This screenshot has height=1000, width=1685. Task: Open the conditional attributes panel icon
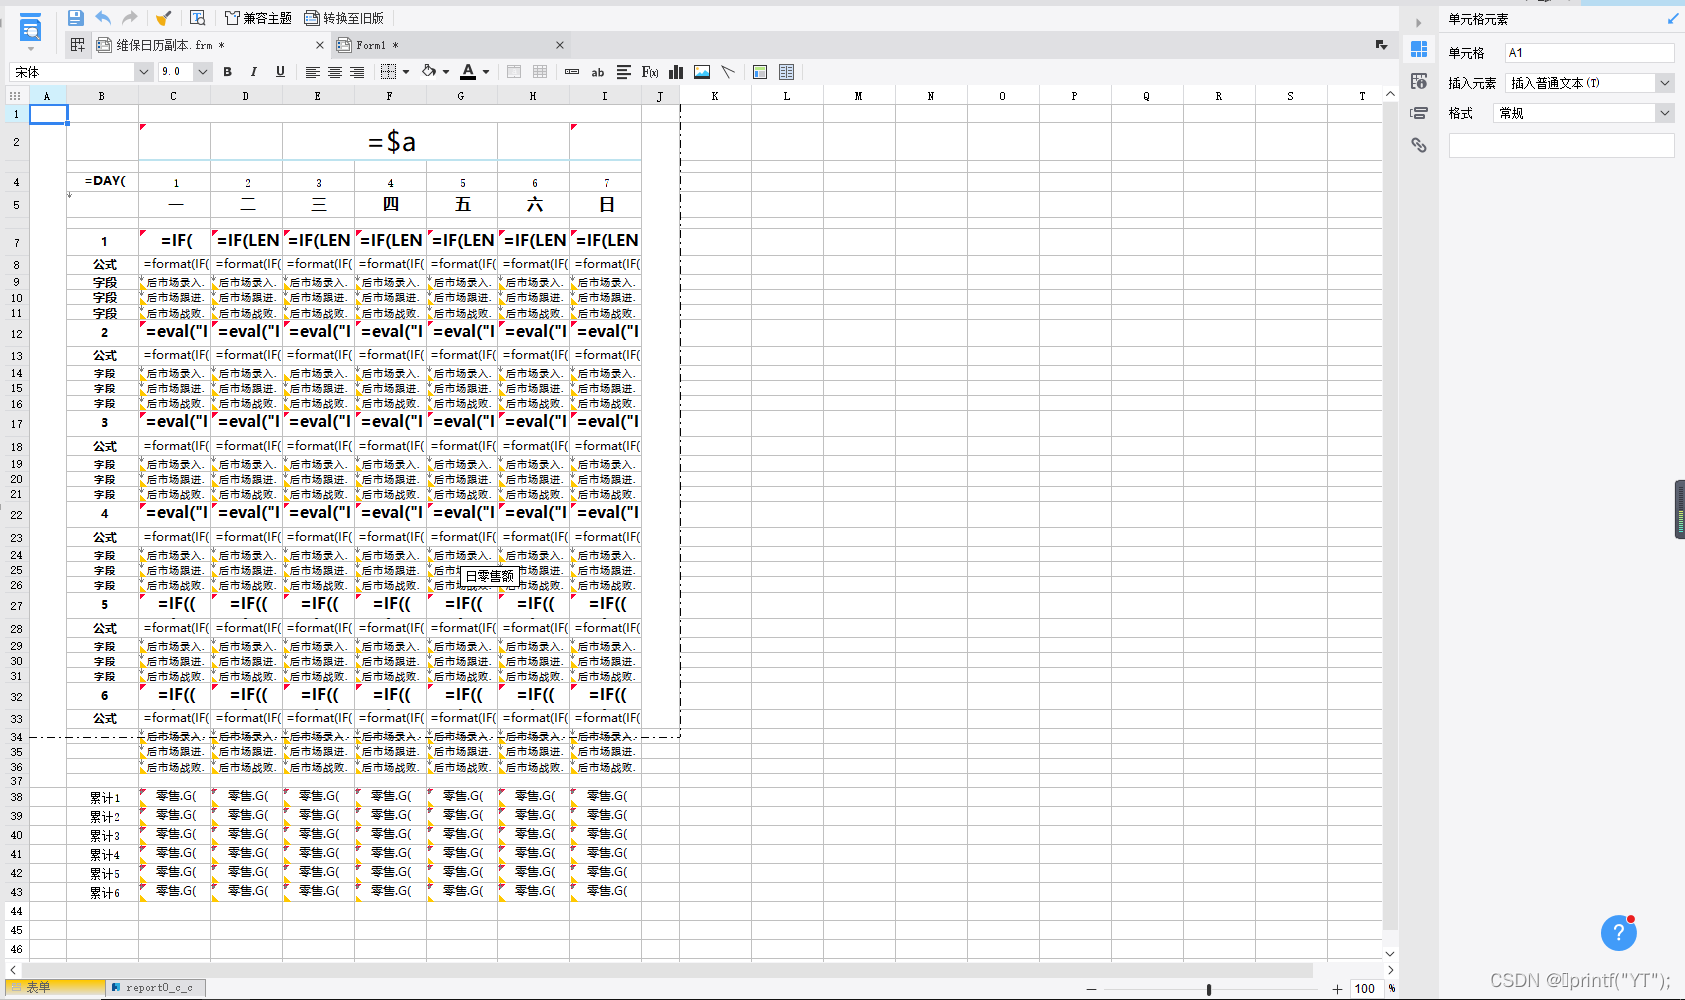(1418, 113)
